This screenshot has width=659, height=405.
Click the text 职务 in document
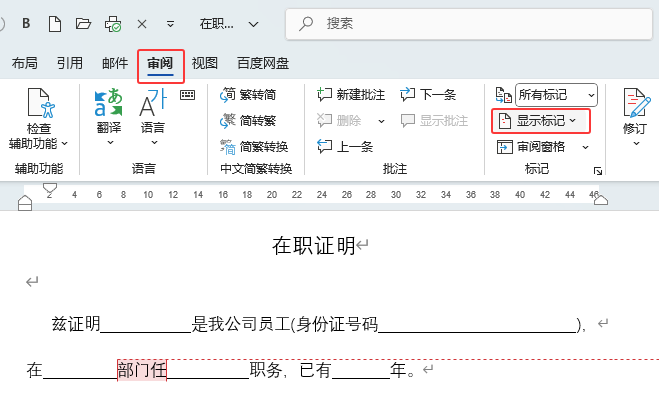[x=266, y=370]
